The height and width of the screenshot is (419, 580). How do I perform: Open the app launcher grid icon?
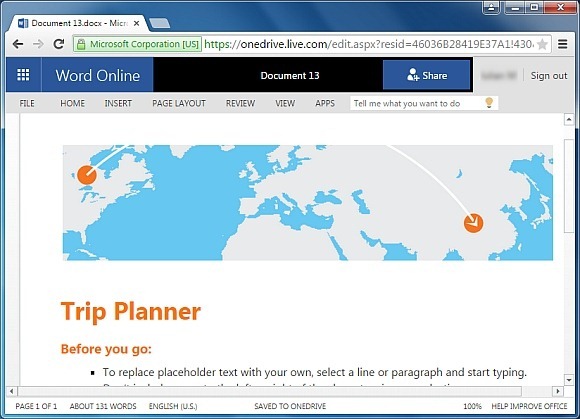pos(23,75)
